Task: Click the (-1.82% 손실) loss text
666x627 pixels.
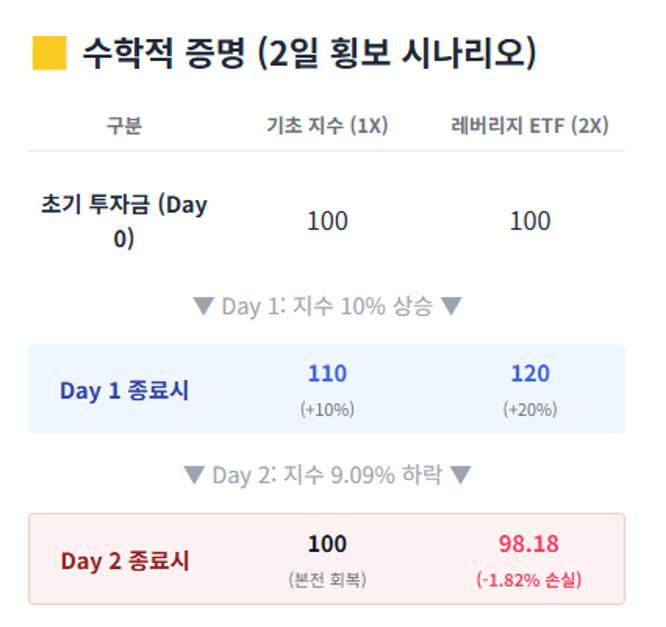Action: pyautogui.click(x=529, y=579)
